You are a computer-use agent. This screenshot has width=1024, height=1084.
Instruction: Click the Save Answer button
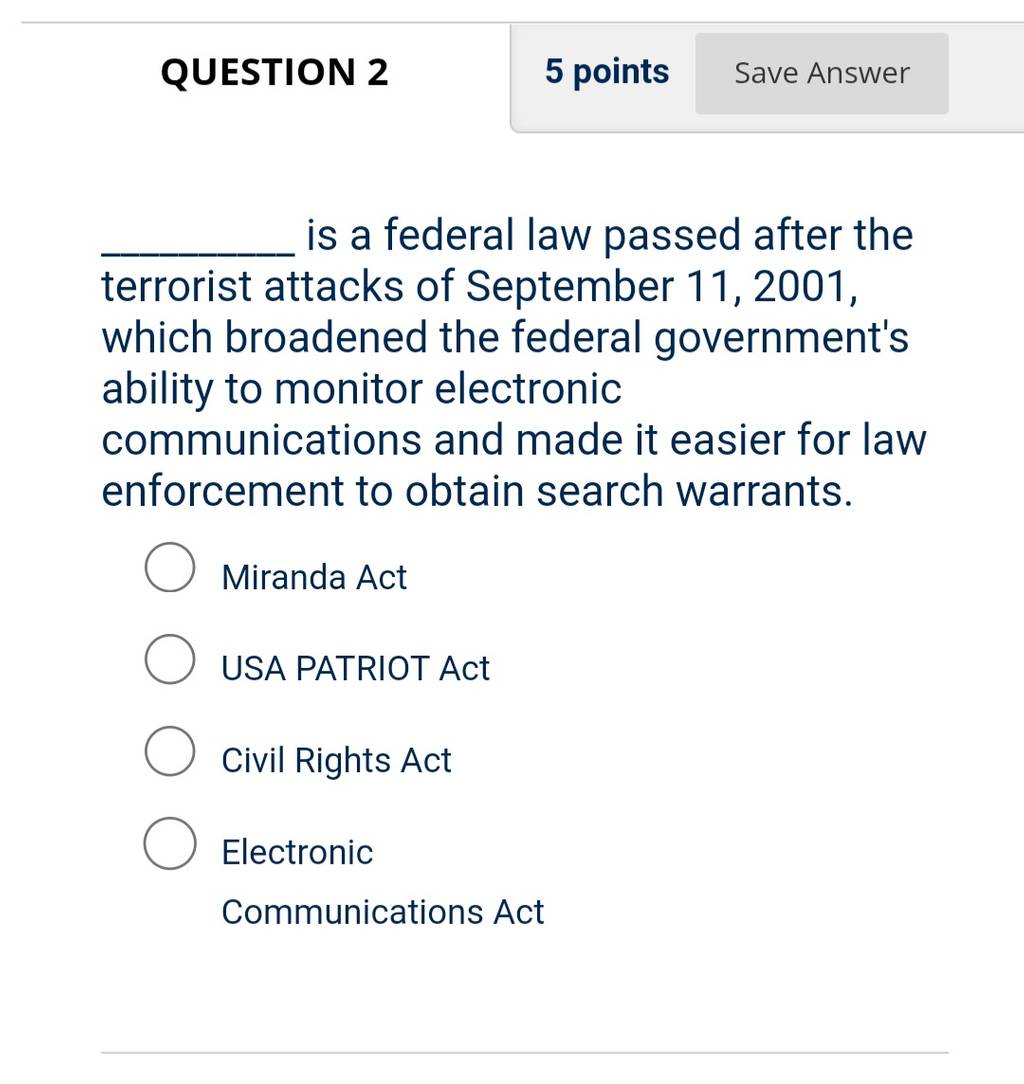[x=821, y=73]
